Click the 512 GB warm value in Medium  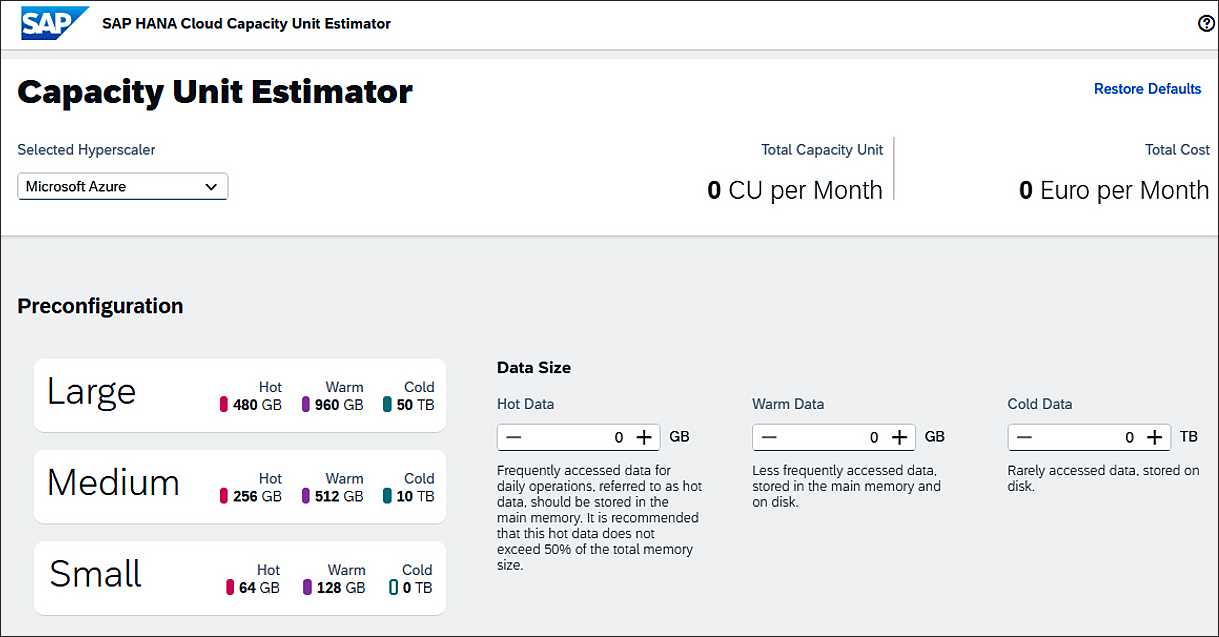click(x=340, y=496)
